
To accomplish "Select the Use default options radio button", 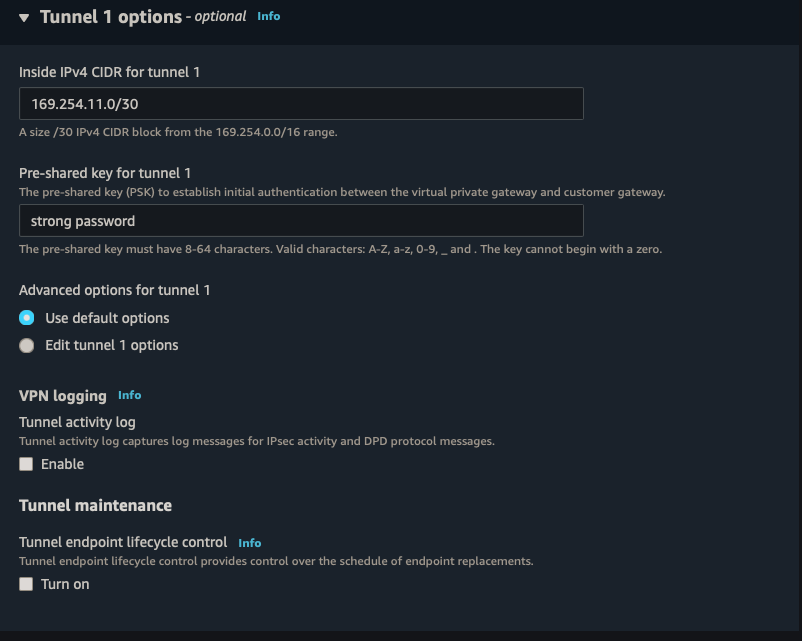I will coord(26,318).
